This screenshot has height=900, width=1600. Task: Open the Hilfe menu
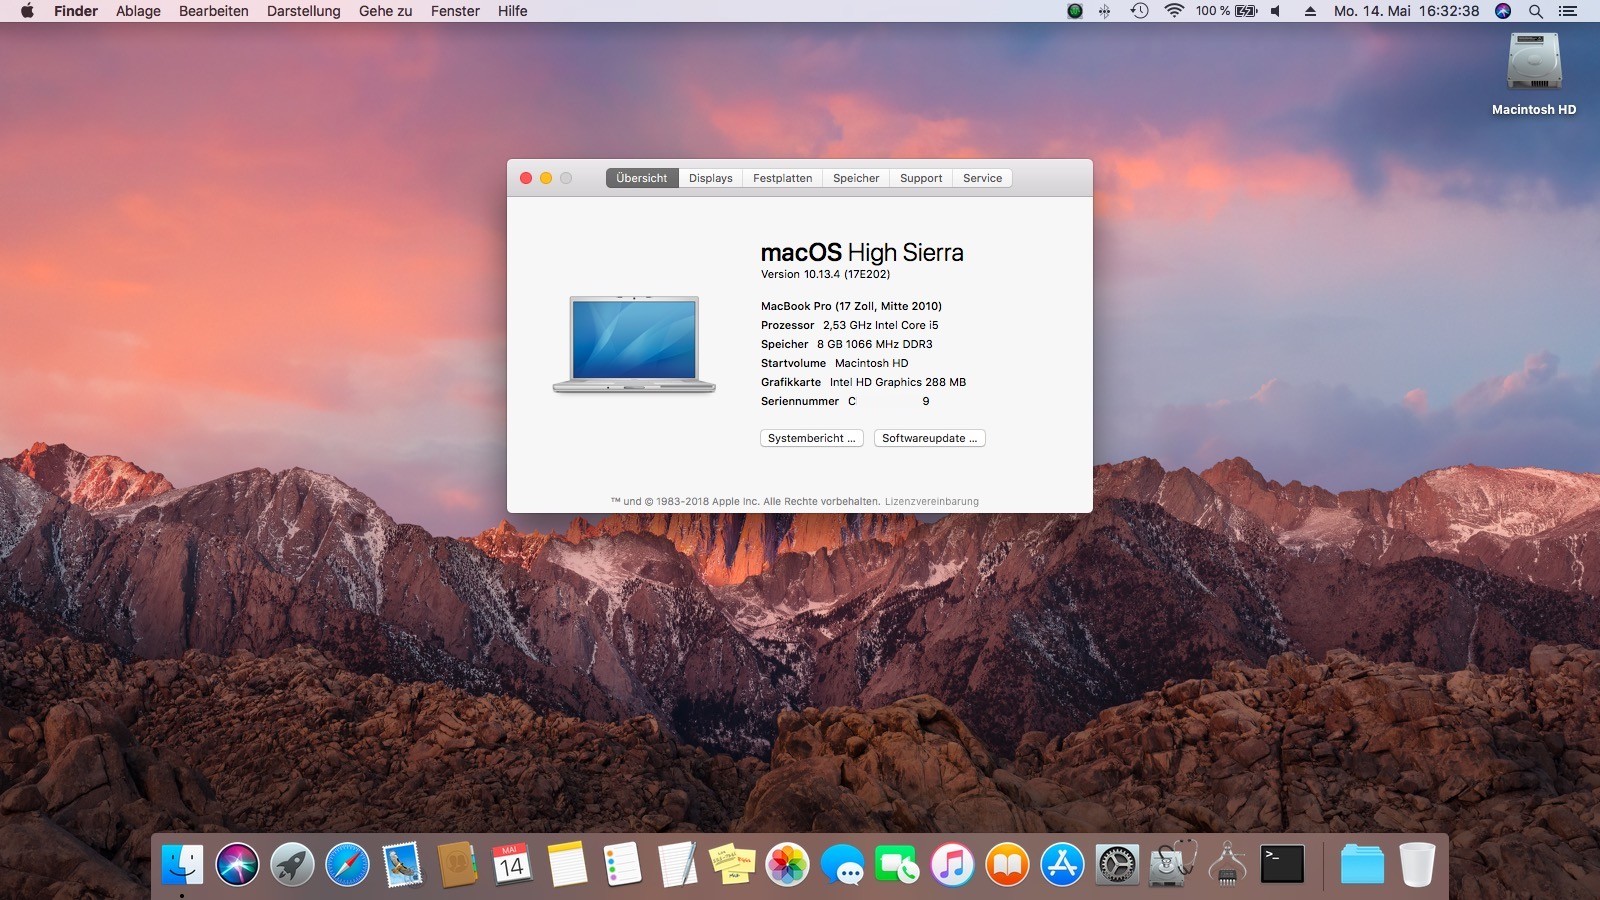[513, 11]
